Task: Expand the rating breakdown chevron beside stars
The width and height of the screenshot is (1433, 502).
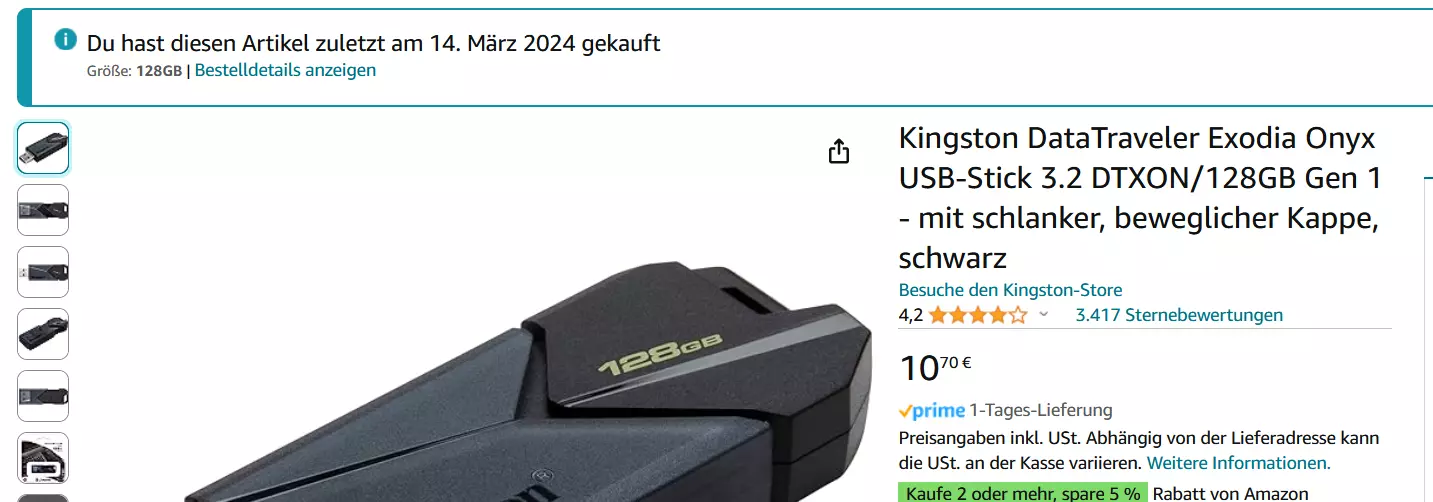Action: 1044,315
